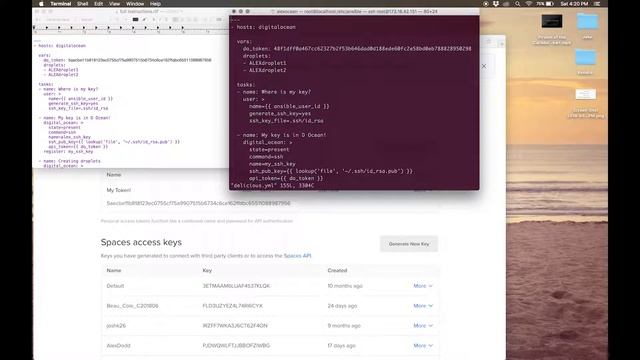Click the key value 3ETMAAM6LUAF4537KLQK
Image resolution: width=640 pixels, height=360 pixels.
click(236, 286)
